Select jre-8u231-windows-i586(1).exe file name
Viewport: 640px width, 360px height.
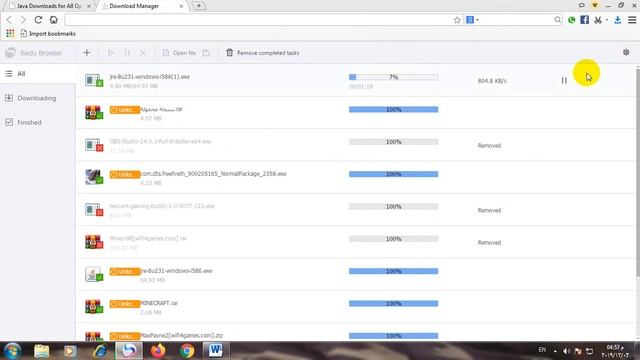150,77
